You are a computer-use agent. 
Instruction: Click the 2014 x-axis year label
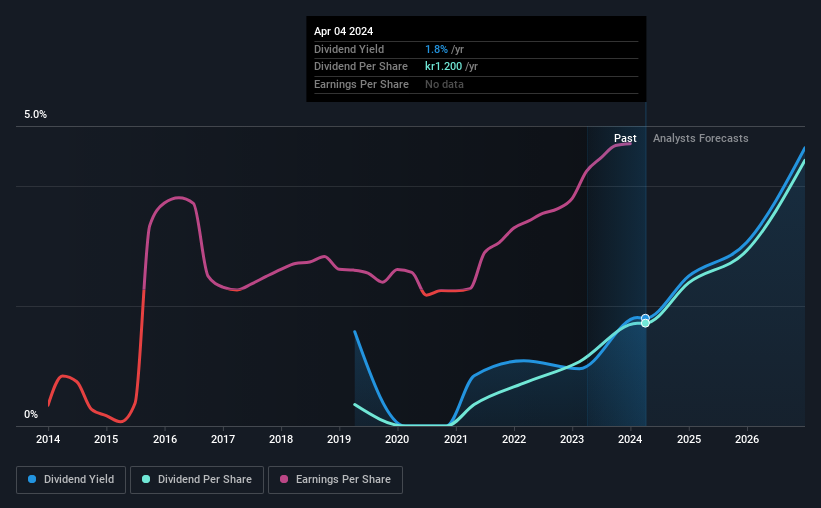click(48, 439)
